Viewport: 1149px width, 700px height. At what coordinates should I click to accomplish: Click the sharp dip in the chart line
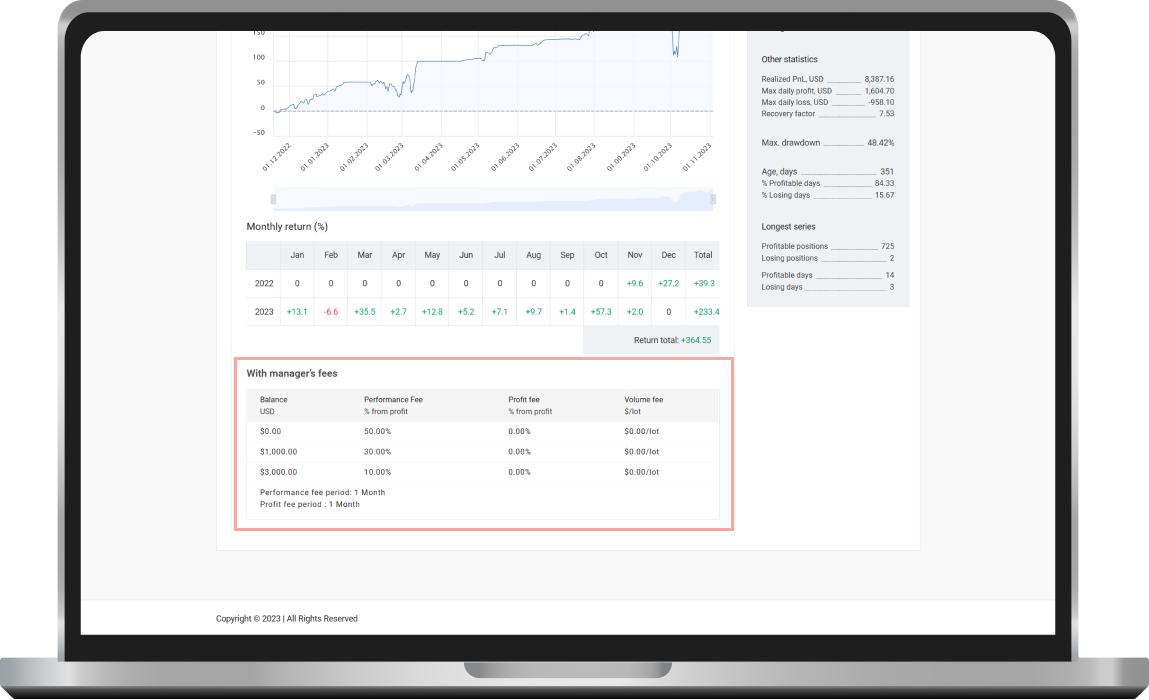point(676,52)
